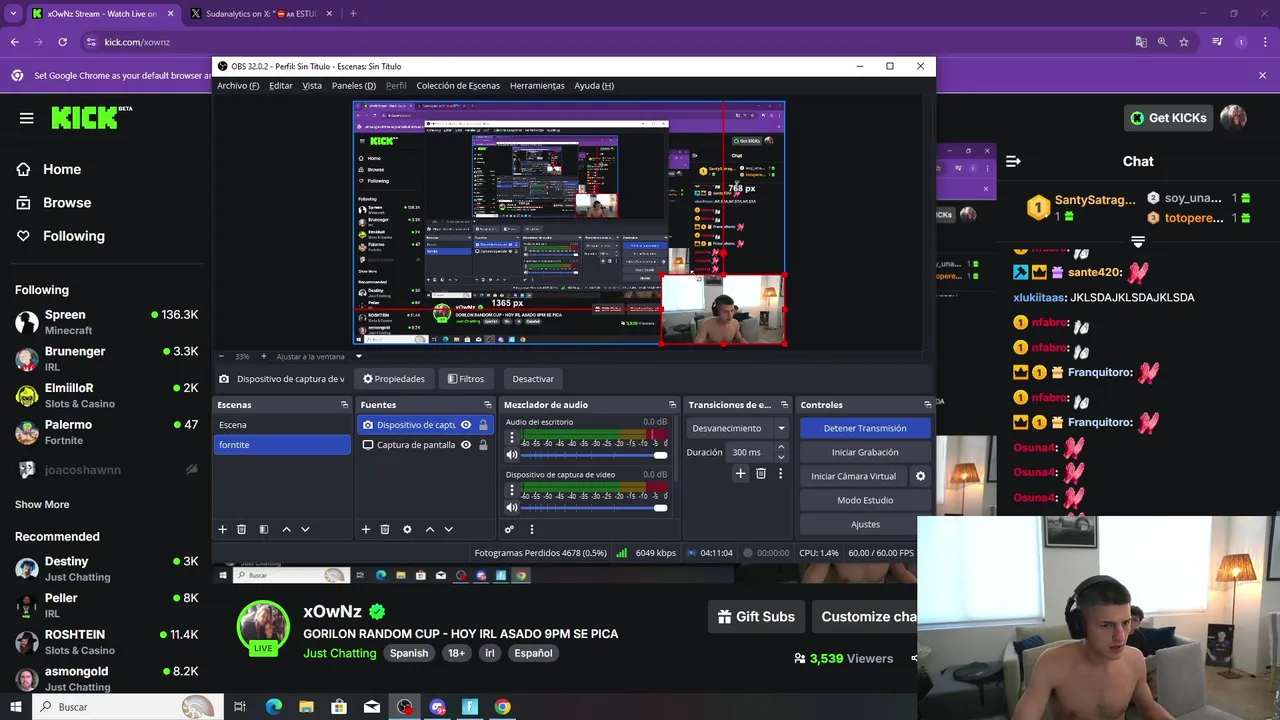Open source properties gear in the Fuentes toolbar
The image size is (1280, 720).
click(407, 529)
